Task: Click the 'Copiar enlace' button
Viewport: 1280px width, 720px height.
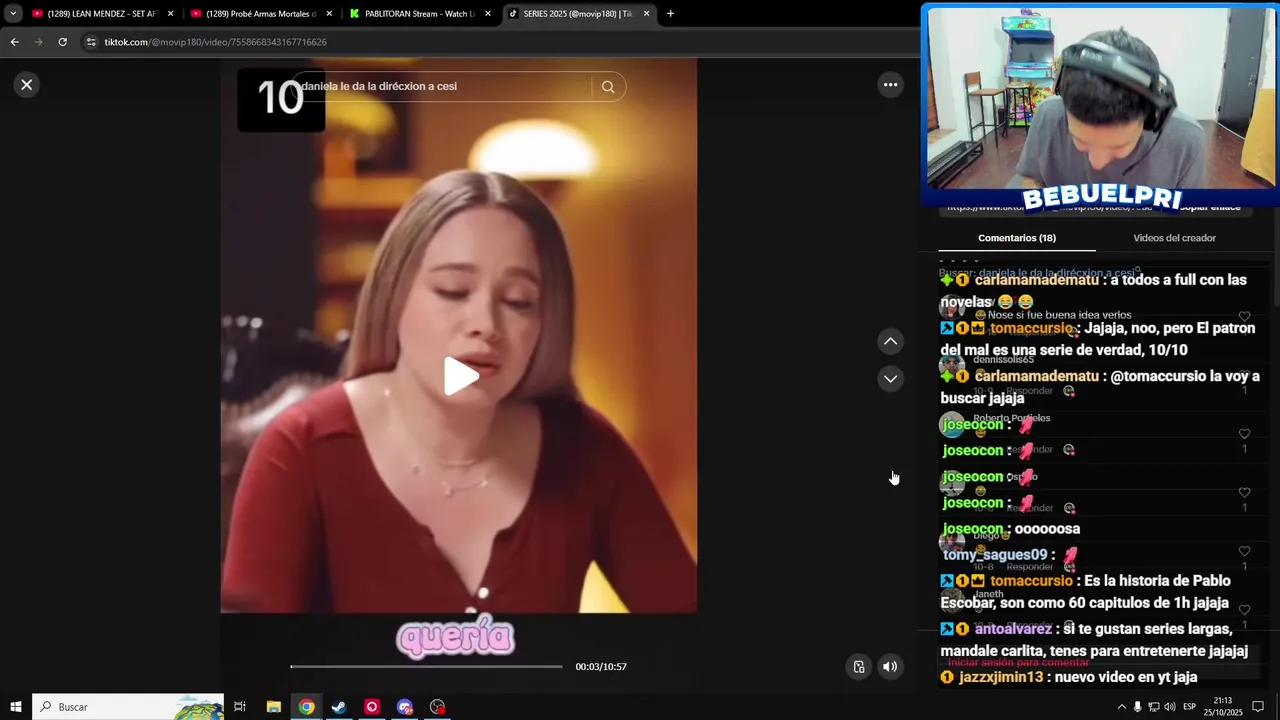Action: (x=1210, y=206)
